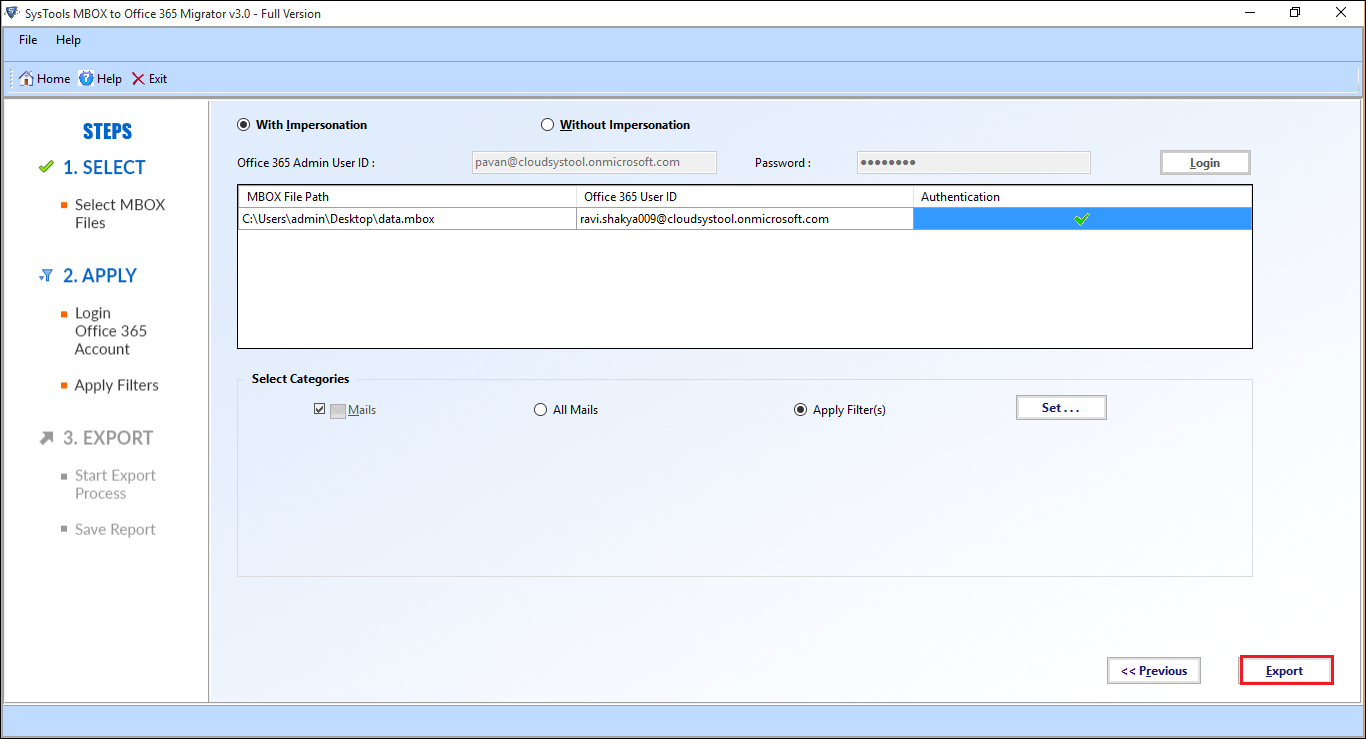Select With Impersonation radio button
Screen dimensions: 1366x739
(x=243, y=125)
